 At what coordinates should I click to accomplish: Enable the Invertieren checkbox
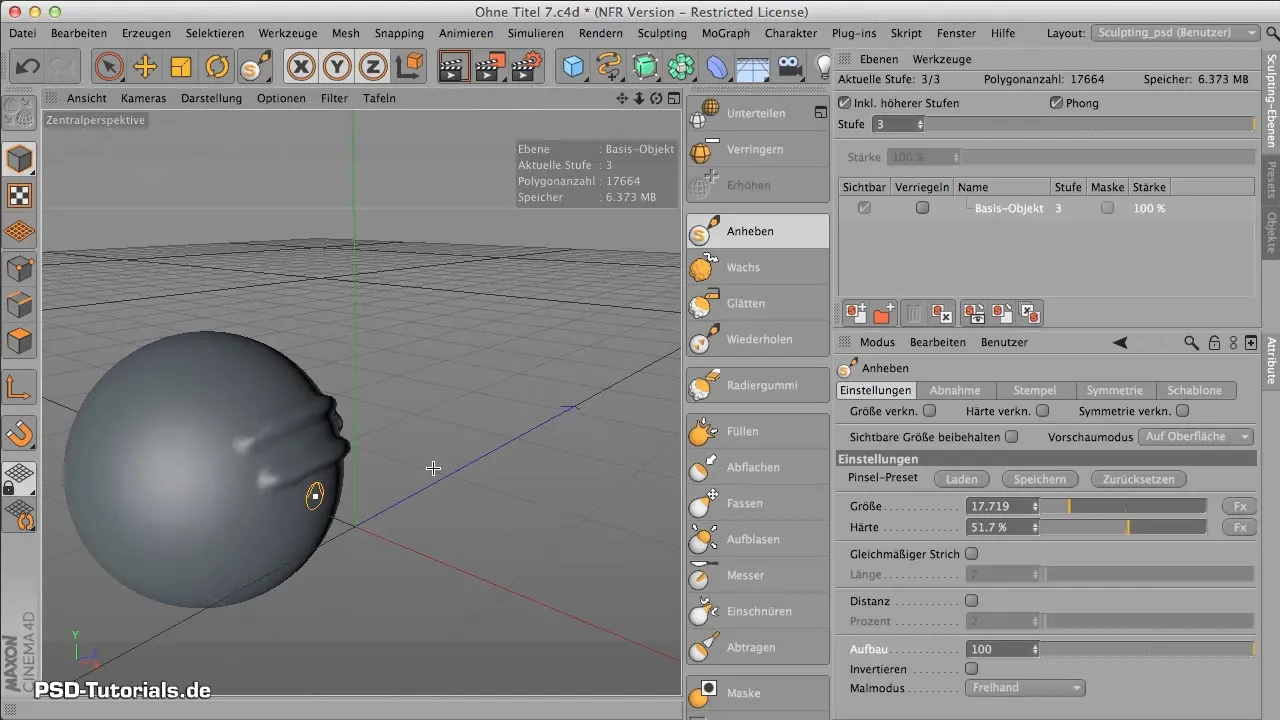pos(971,668)
